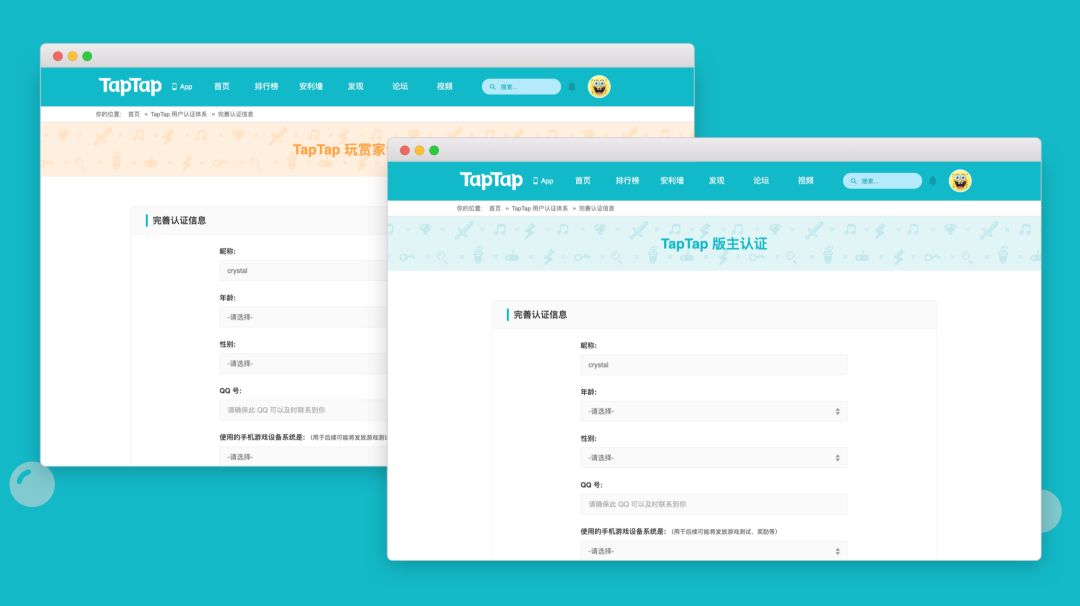Click the search box in back window

point(521,87)
